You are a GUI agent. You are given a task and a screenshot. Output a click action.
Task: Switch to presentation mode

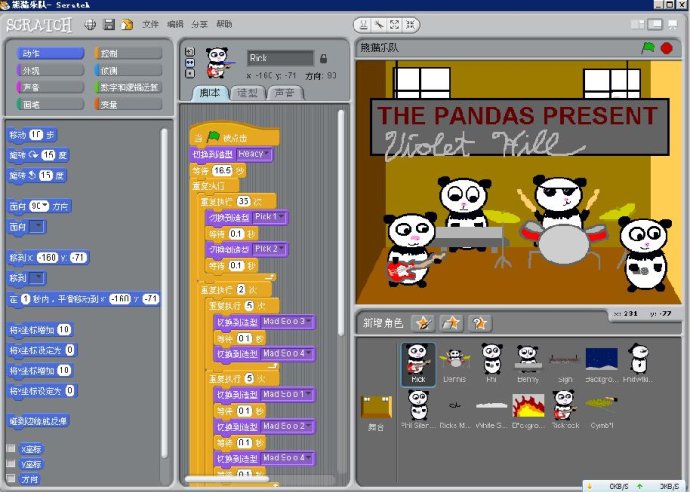pos(672,24)
